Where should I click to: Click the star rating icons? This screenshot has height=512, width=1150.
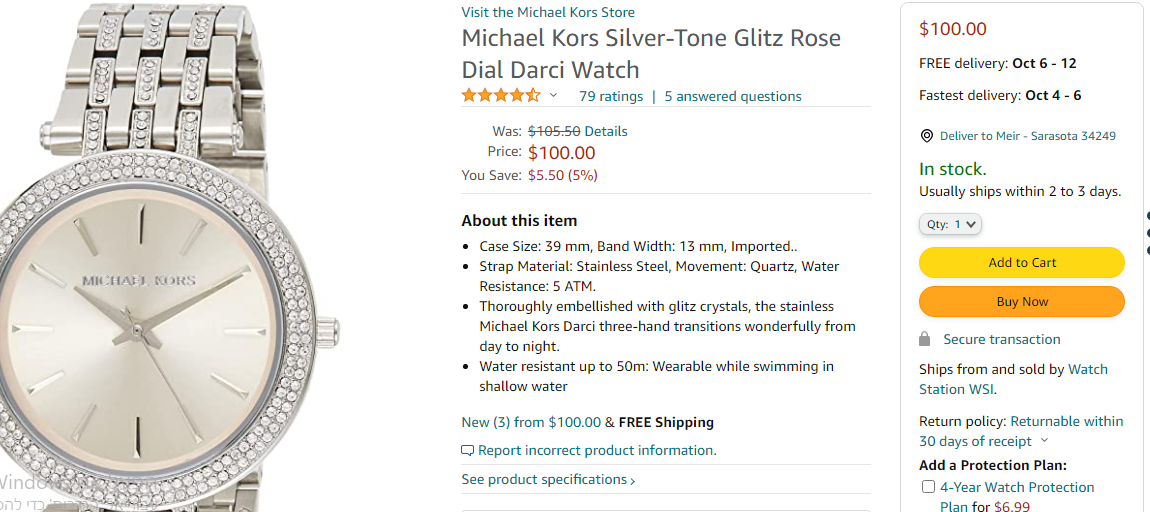[x=501, y=96]
